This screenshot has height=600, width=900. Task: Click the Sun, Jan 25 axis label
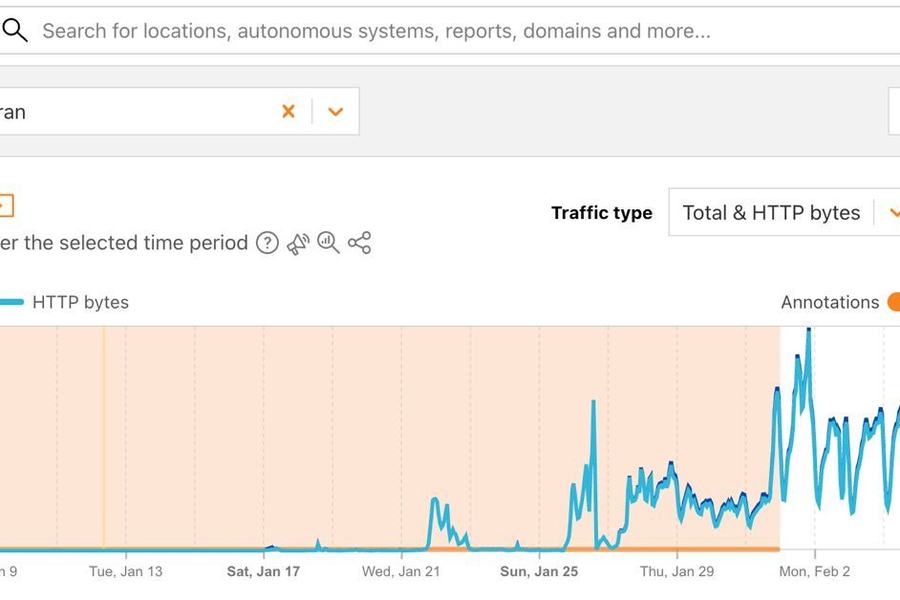pyautogui.click(x=539, y=571)
